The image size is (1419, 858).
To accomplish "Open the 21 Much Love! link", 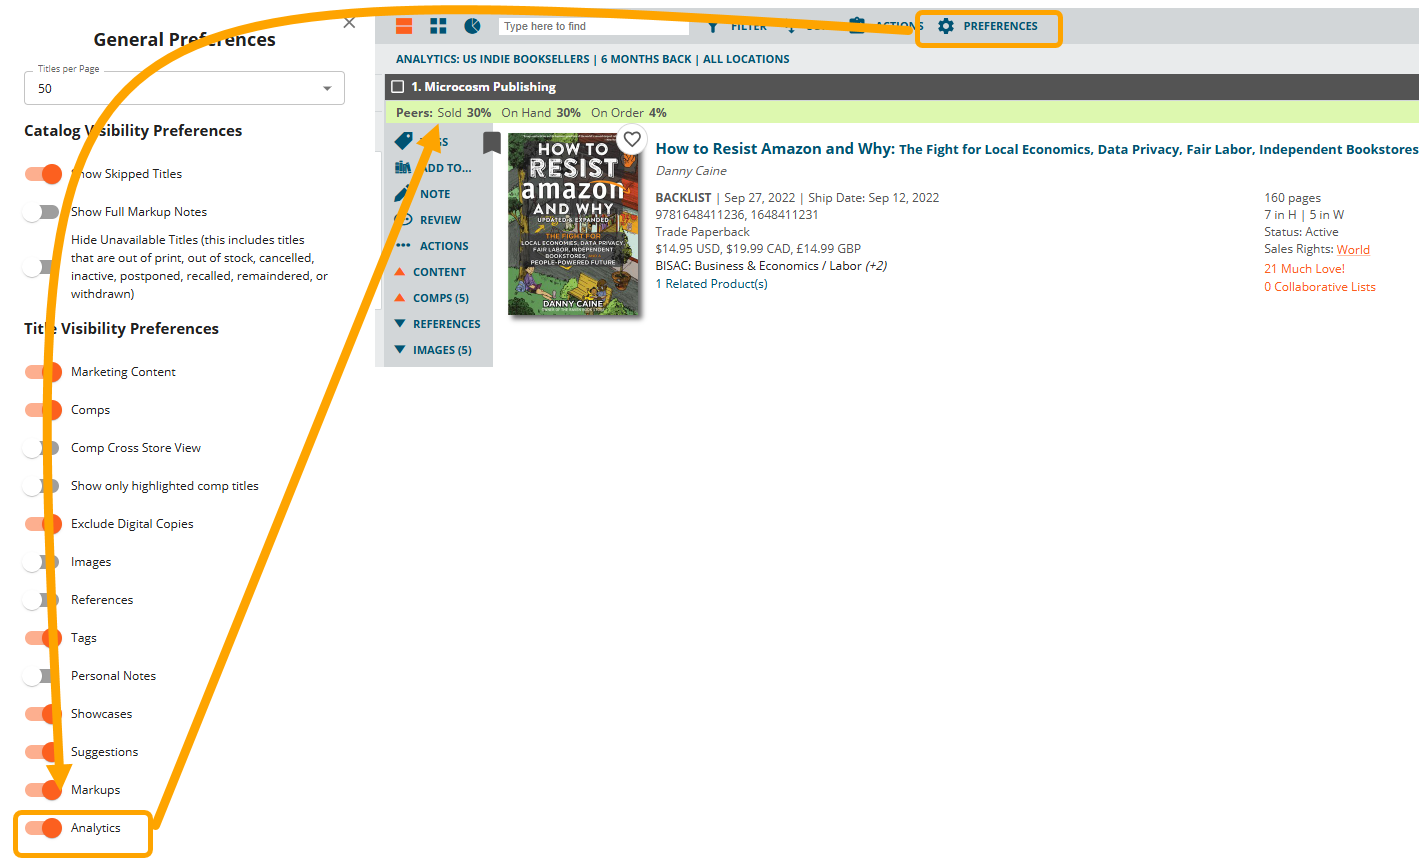I will pyautogui.click(x=1304, y=269).
